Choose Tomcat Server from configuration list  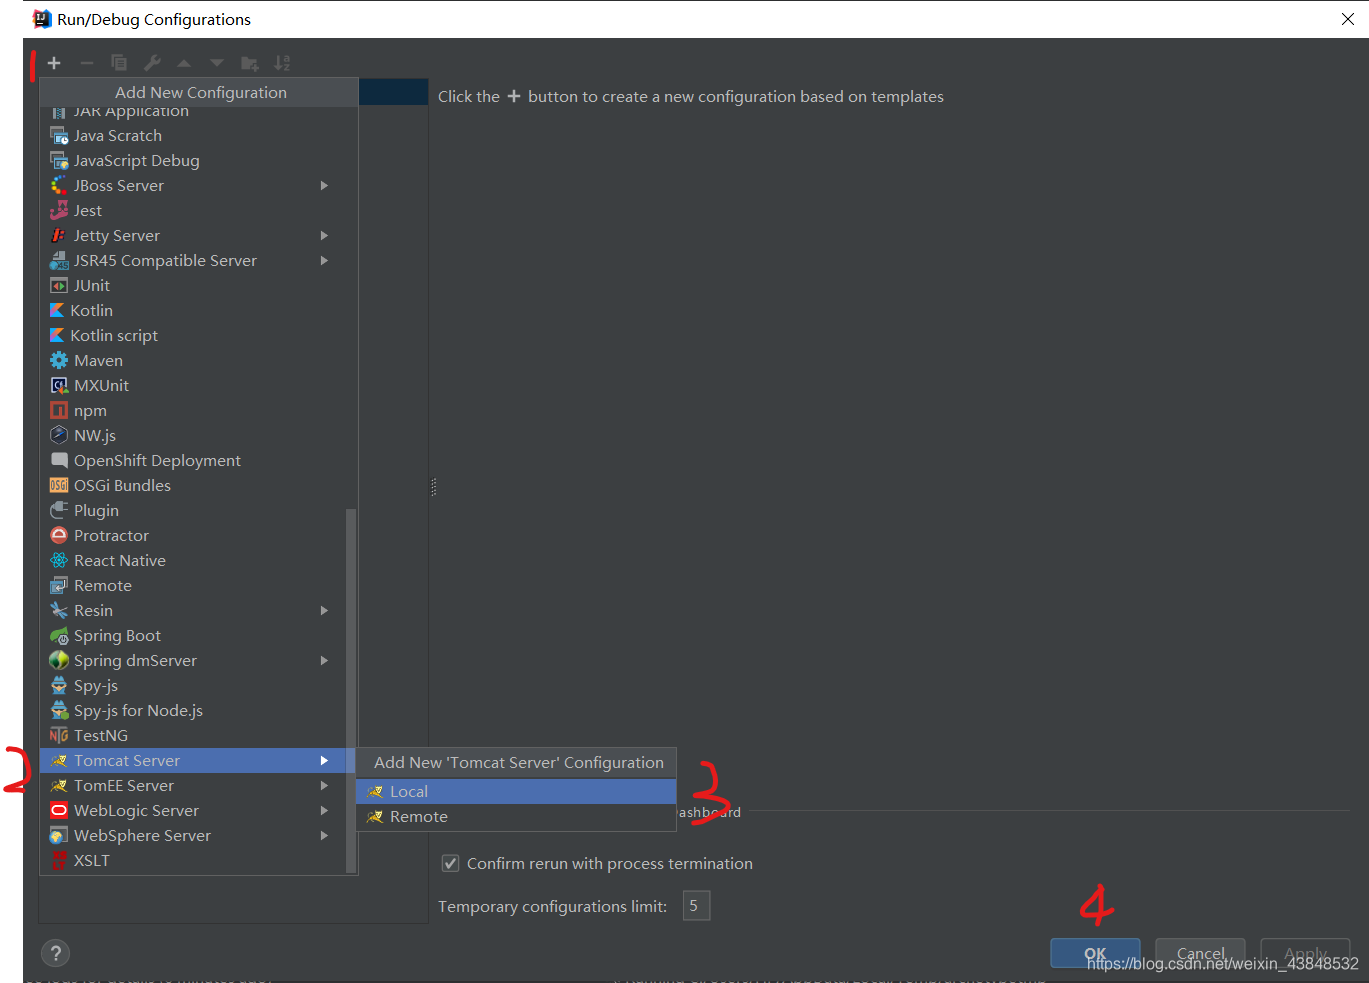click(198, 760)
